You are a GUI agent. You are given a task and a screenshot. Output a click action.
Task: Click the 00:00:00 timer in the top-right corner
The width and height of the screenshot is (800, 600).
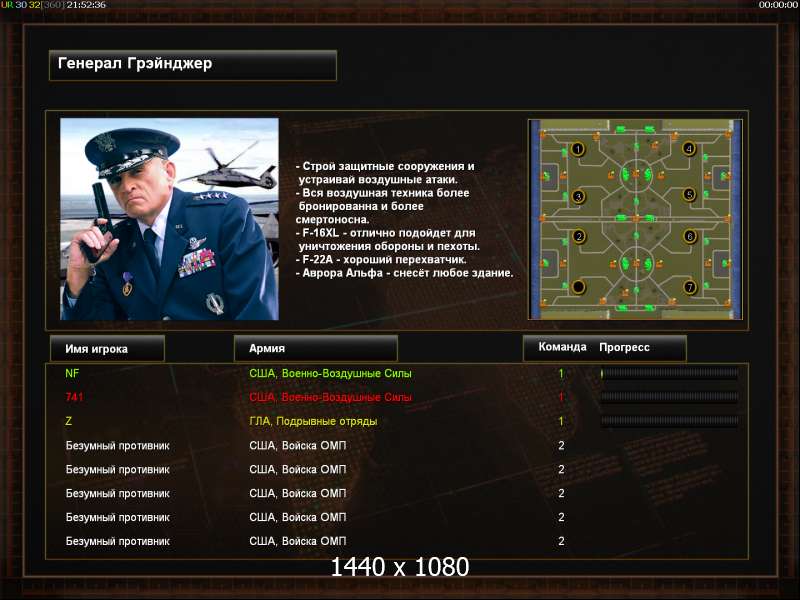coord(778,5)
